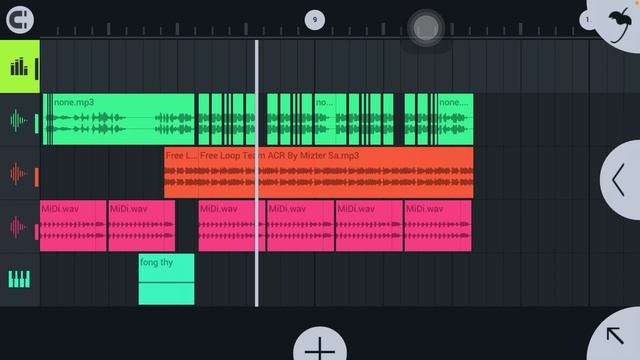
Task: Select the last MiDi.wav pink clip
Action: point(438,226)
